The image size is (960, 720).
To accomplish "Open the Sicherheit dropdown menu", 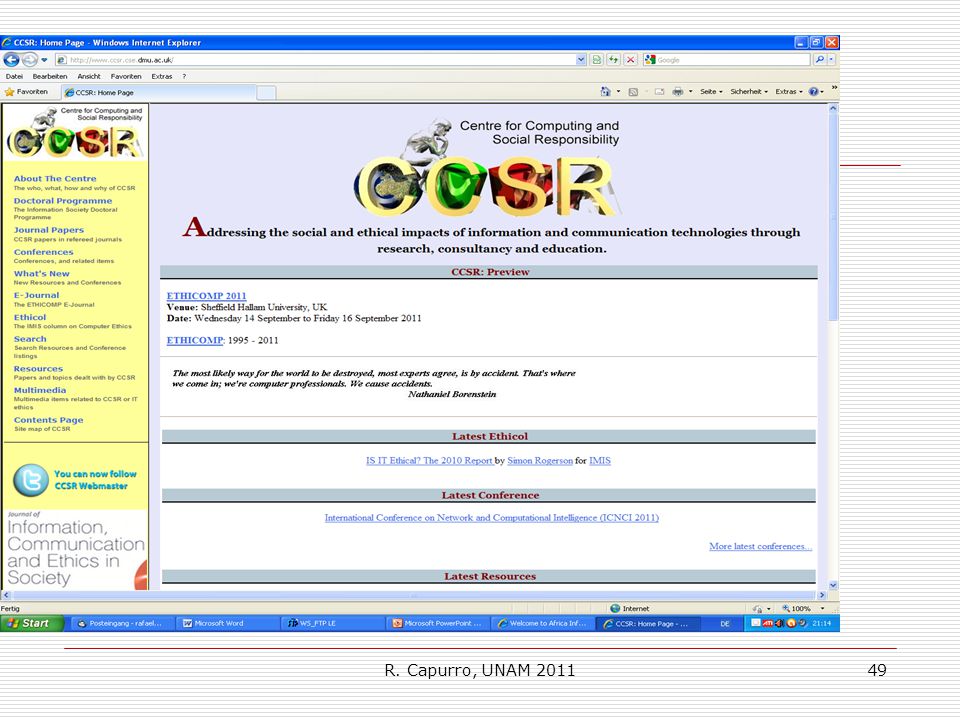I will 749,92.
